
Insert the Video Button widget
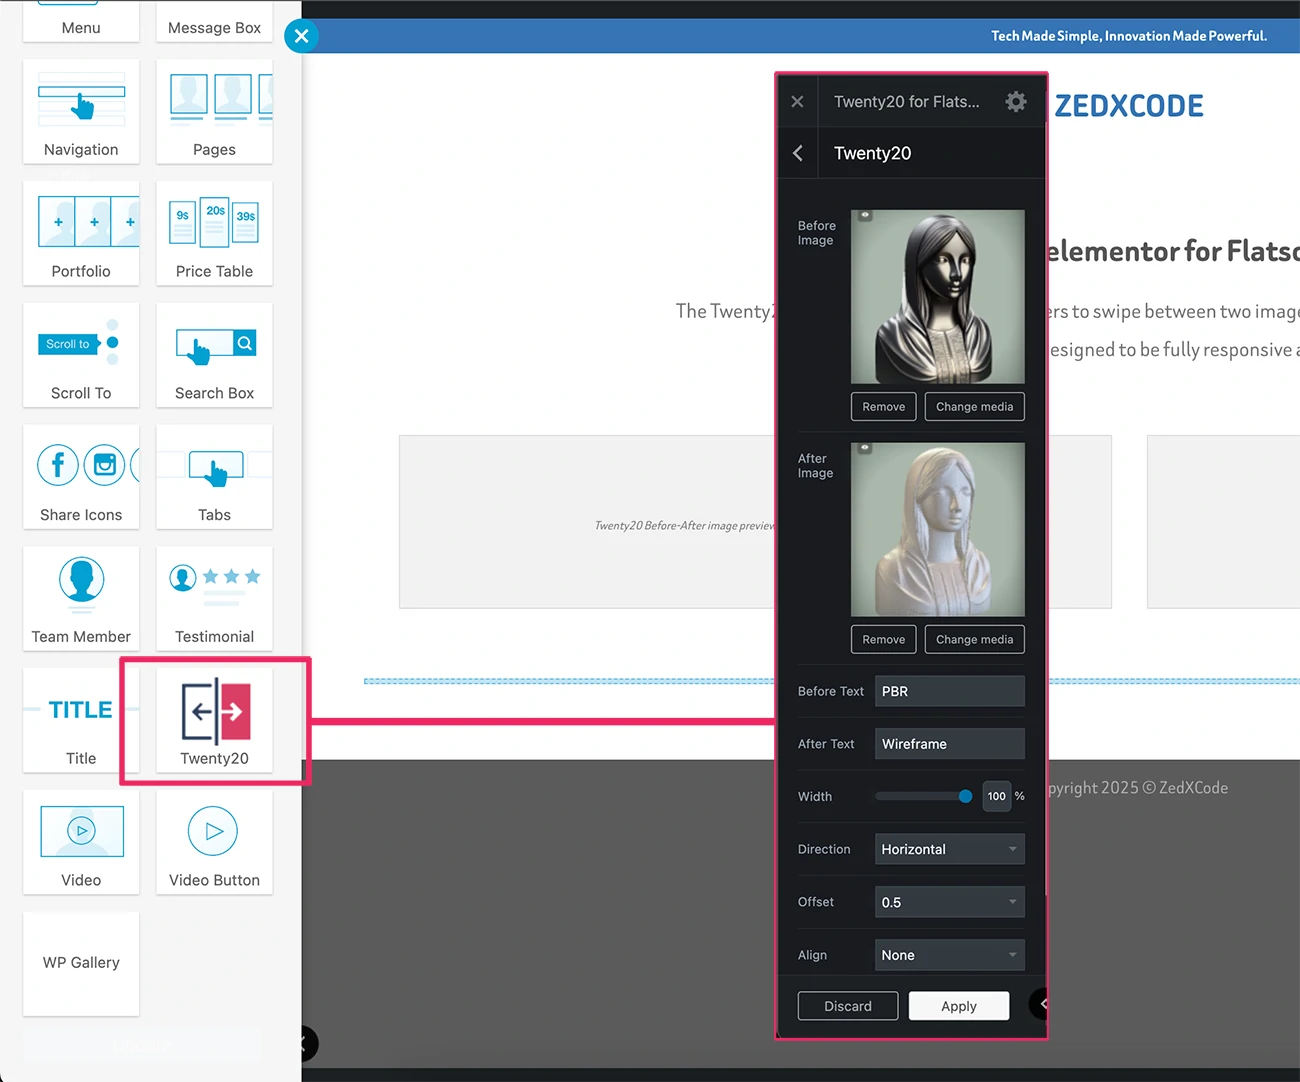pyautogui.click(x=214, y=842)
